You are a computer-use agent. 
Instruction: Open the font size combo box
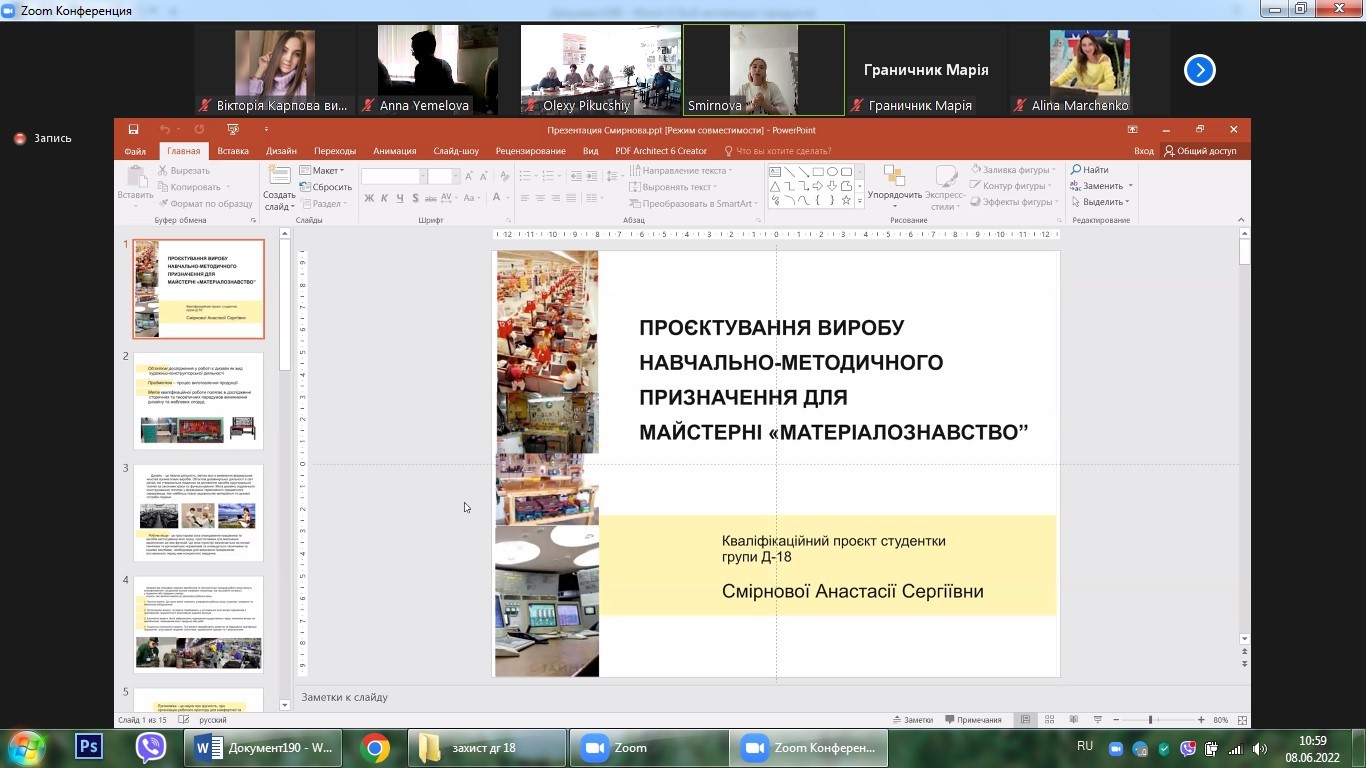(442, 176)
